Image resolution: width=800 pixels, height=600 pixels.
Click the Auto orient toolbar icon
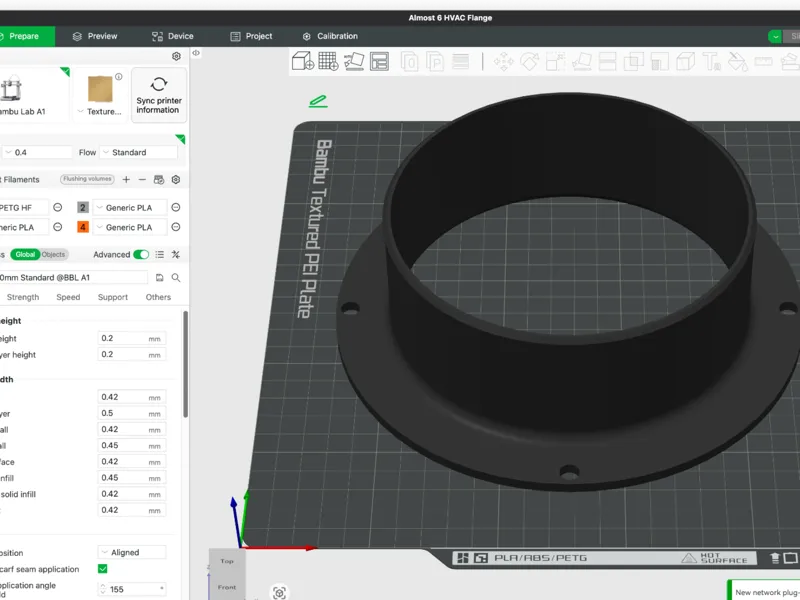pyautogui.click(x=354, y=61)
